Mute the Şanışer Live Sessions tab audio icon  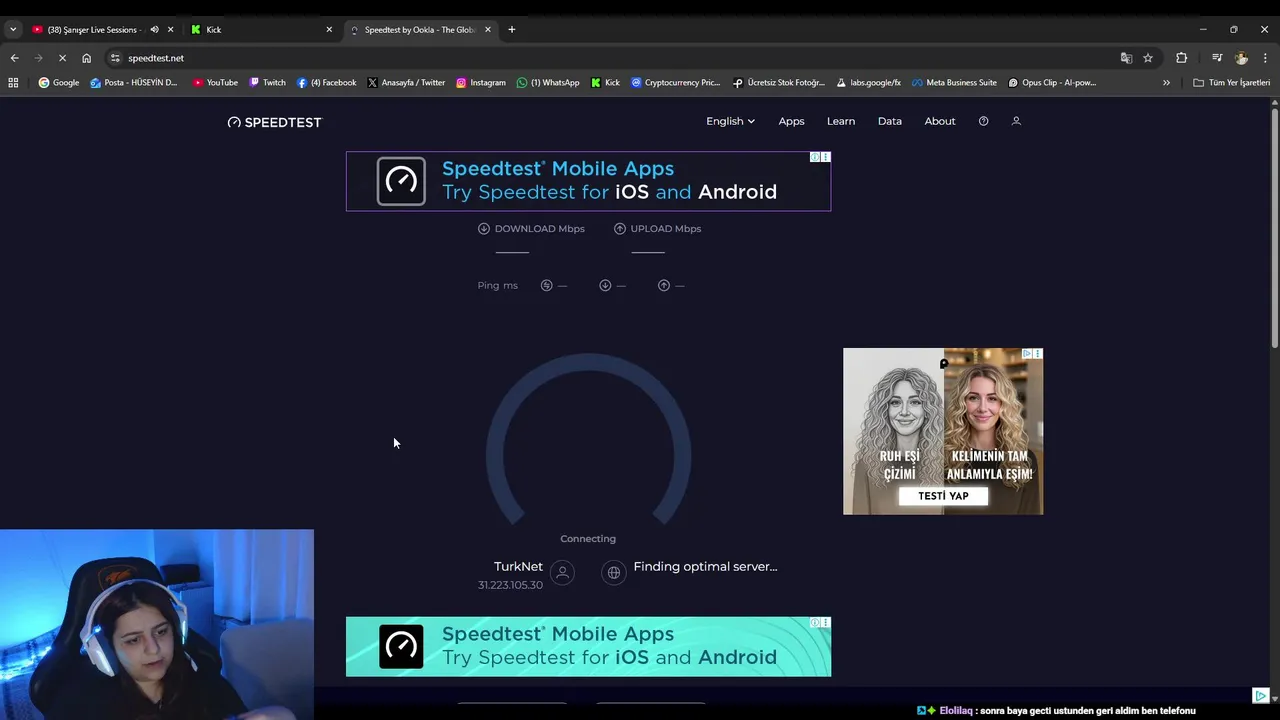154,30
